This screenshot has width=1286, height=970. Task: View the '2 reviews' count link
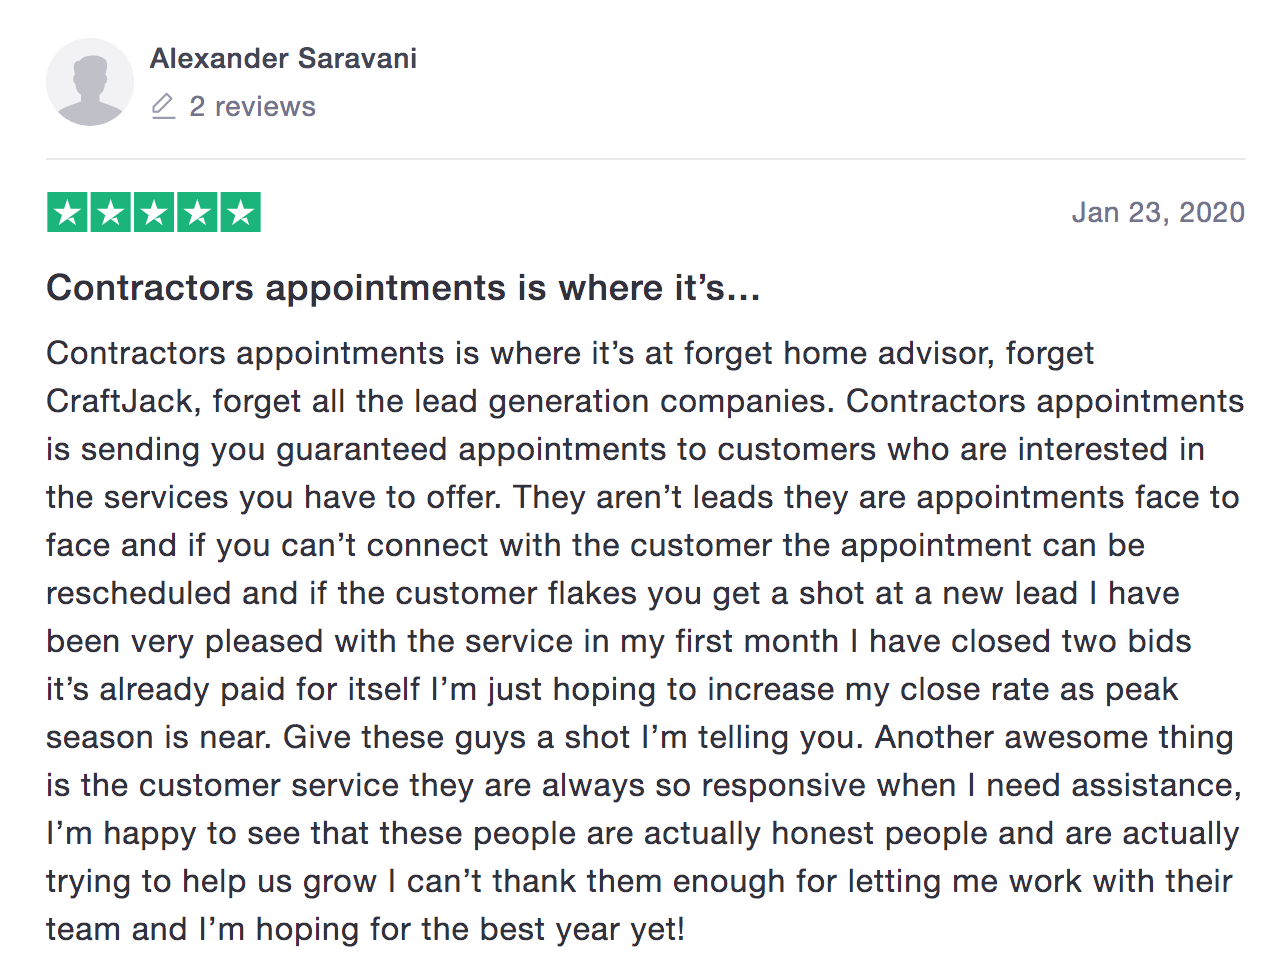[252, 106]
